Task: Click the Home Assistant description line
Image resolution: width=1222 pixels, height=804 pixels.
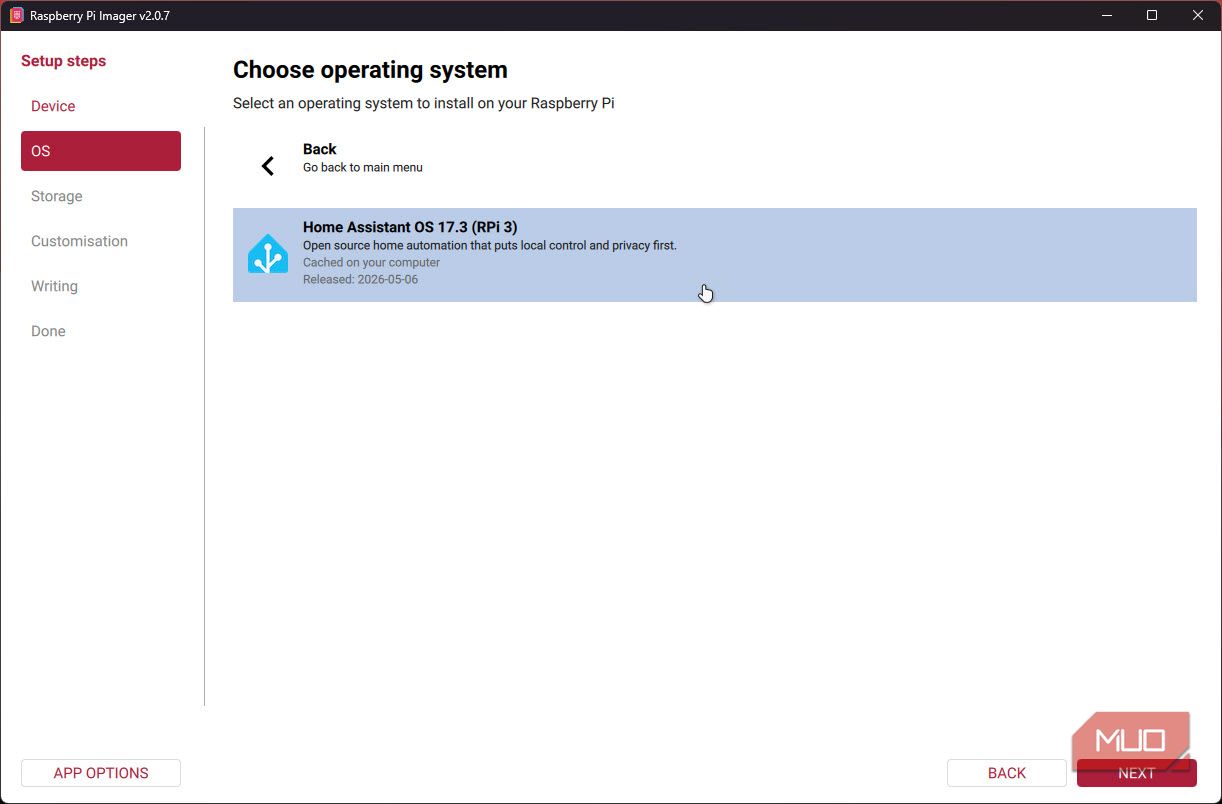Action: click(490, 245)
